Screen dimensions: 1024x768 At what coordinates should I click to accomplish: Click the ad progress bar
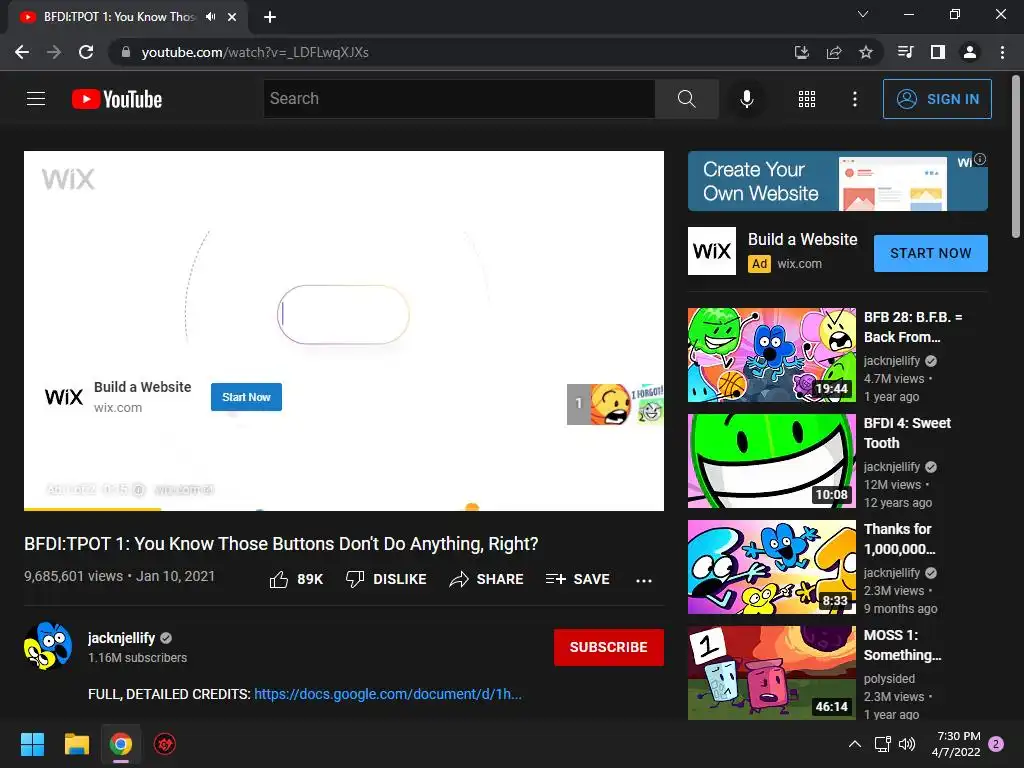344,509
